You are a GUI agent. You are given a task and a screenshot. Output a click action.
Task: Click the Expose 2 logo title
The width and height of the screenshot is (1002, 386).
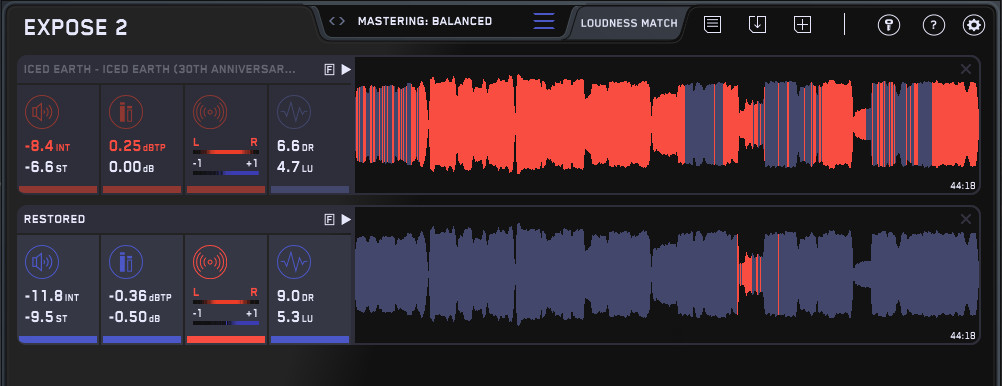75,27
